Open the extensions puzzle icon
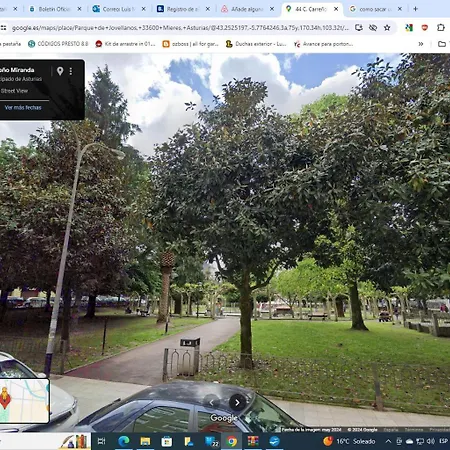450x450 pixels. click(441, 28)
